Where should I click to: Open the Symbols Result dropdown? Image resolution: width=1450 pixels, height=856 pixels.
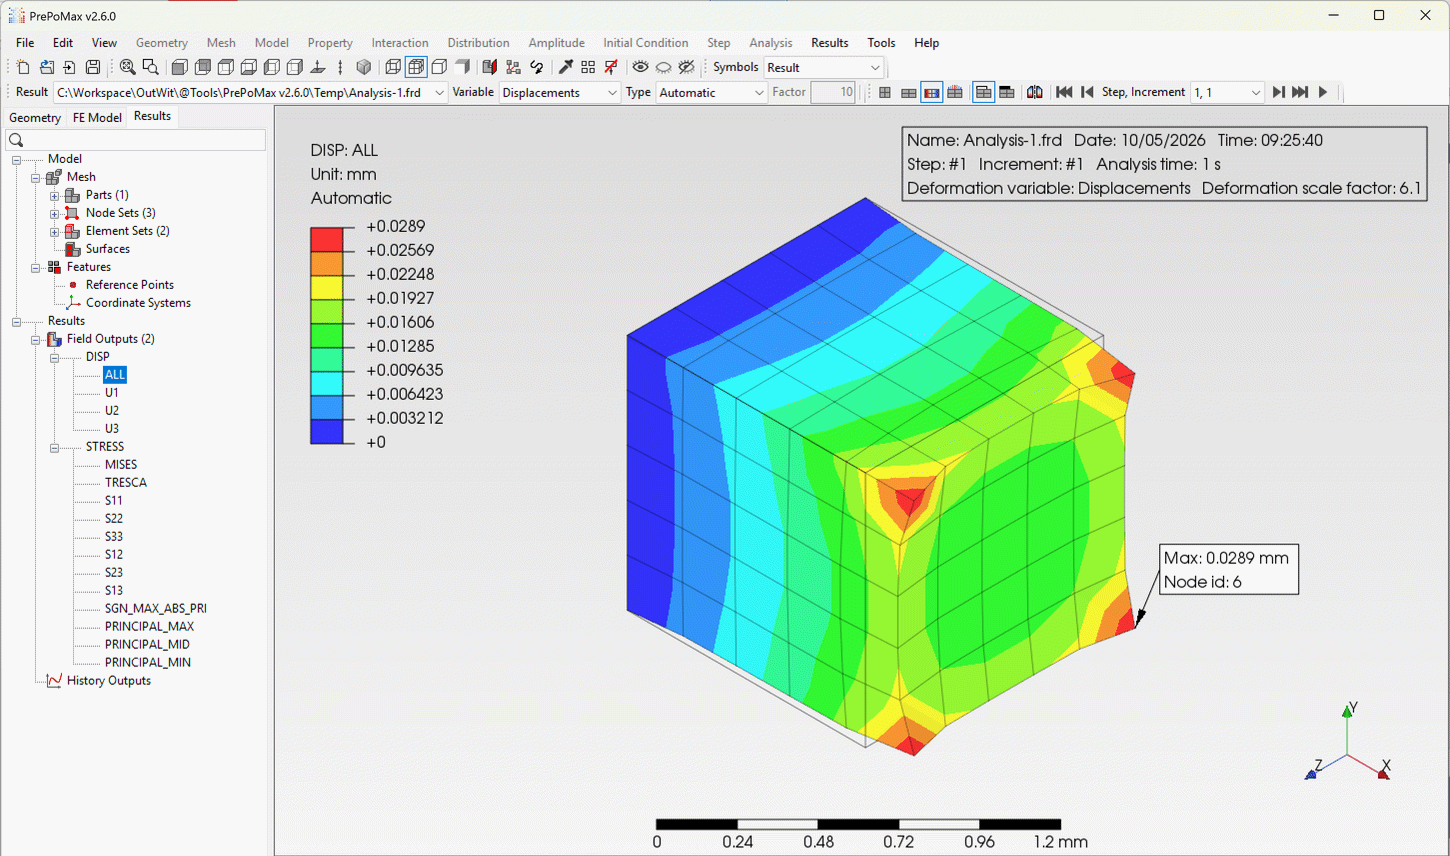tap(824, 67)
